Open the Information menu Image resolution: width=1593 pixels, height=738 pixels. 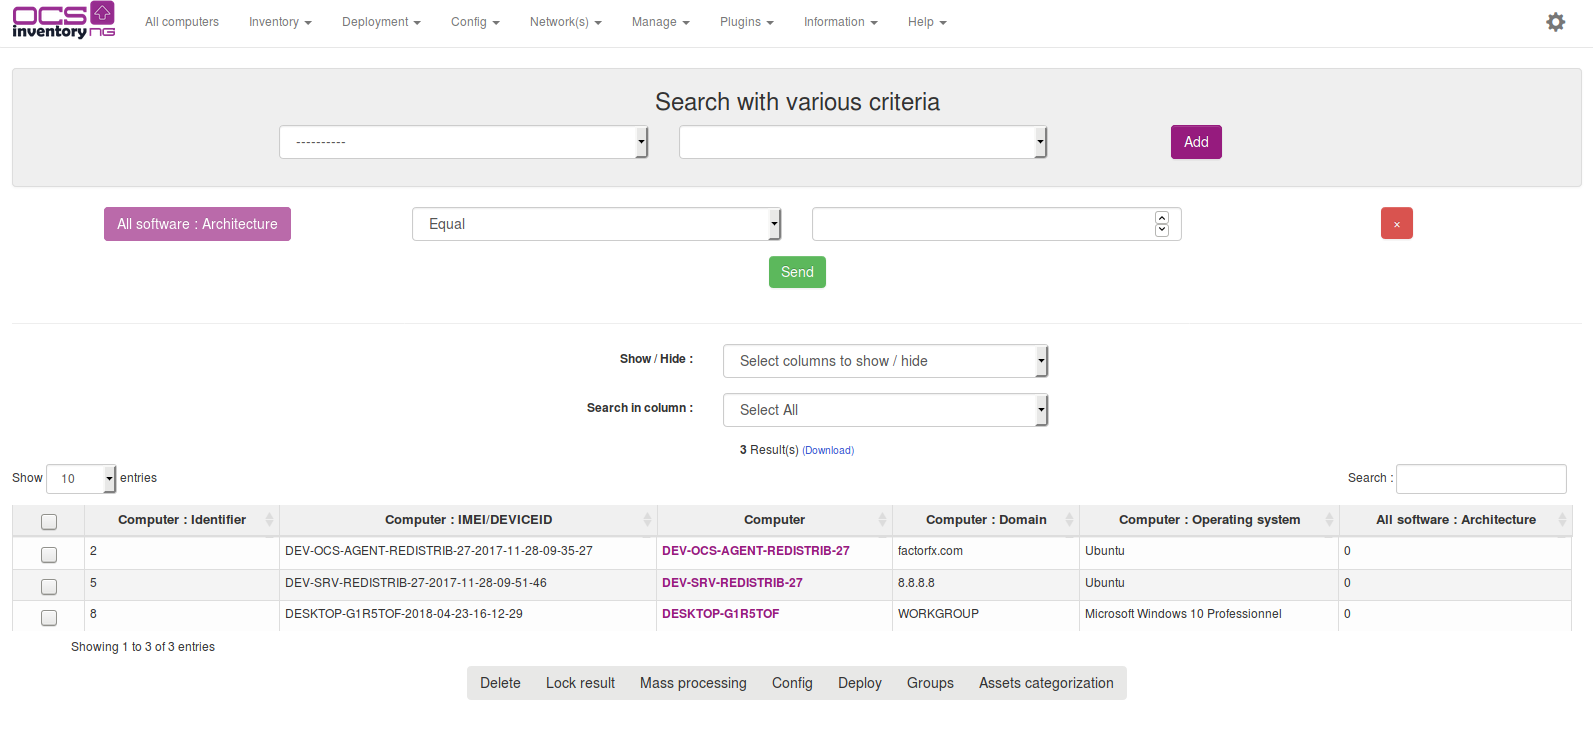tap(841, 22)
